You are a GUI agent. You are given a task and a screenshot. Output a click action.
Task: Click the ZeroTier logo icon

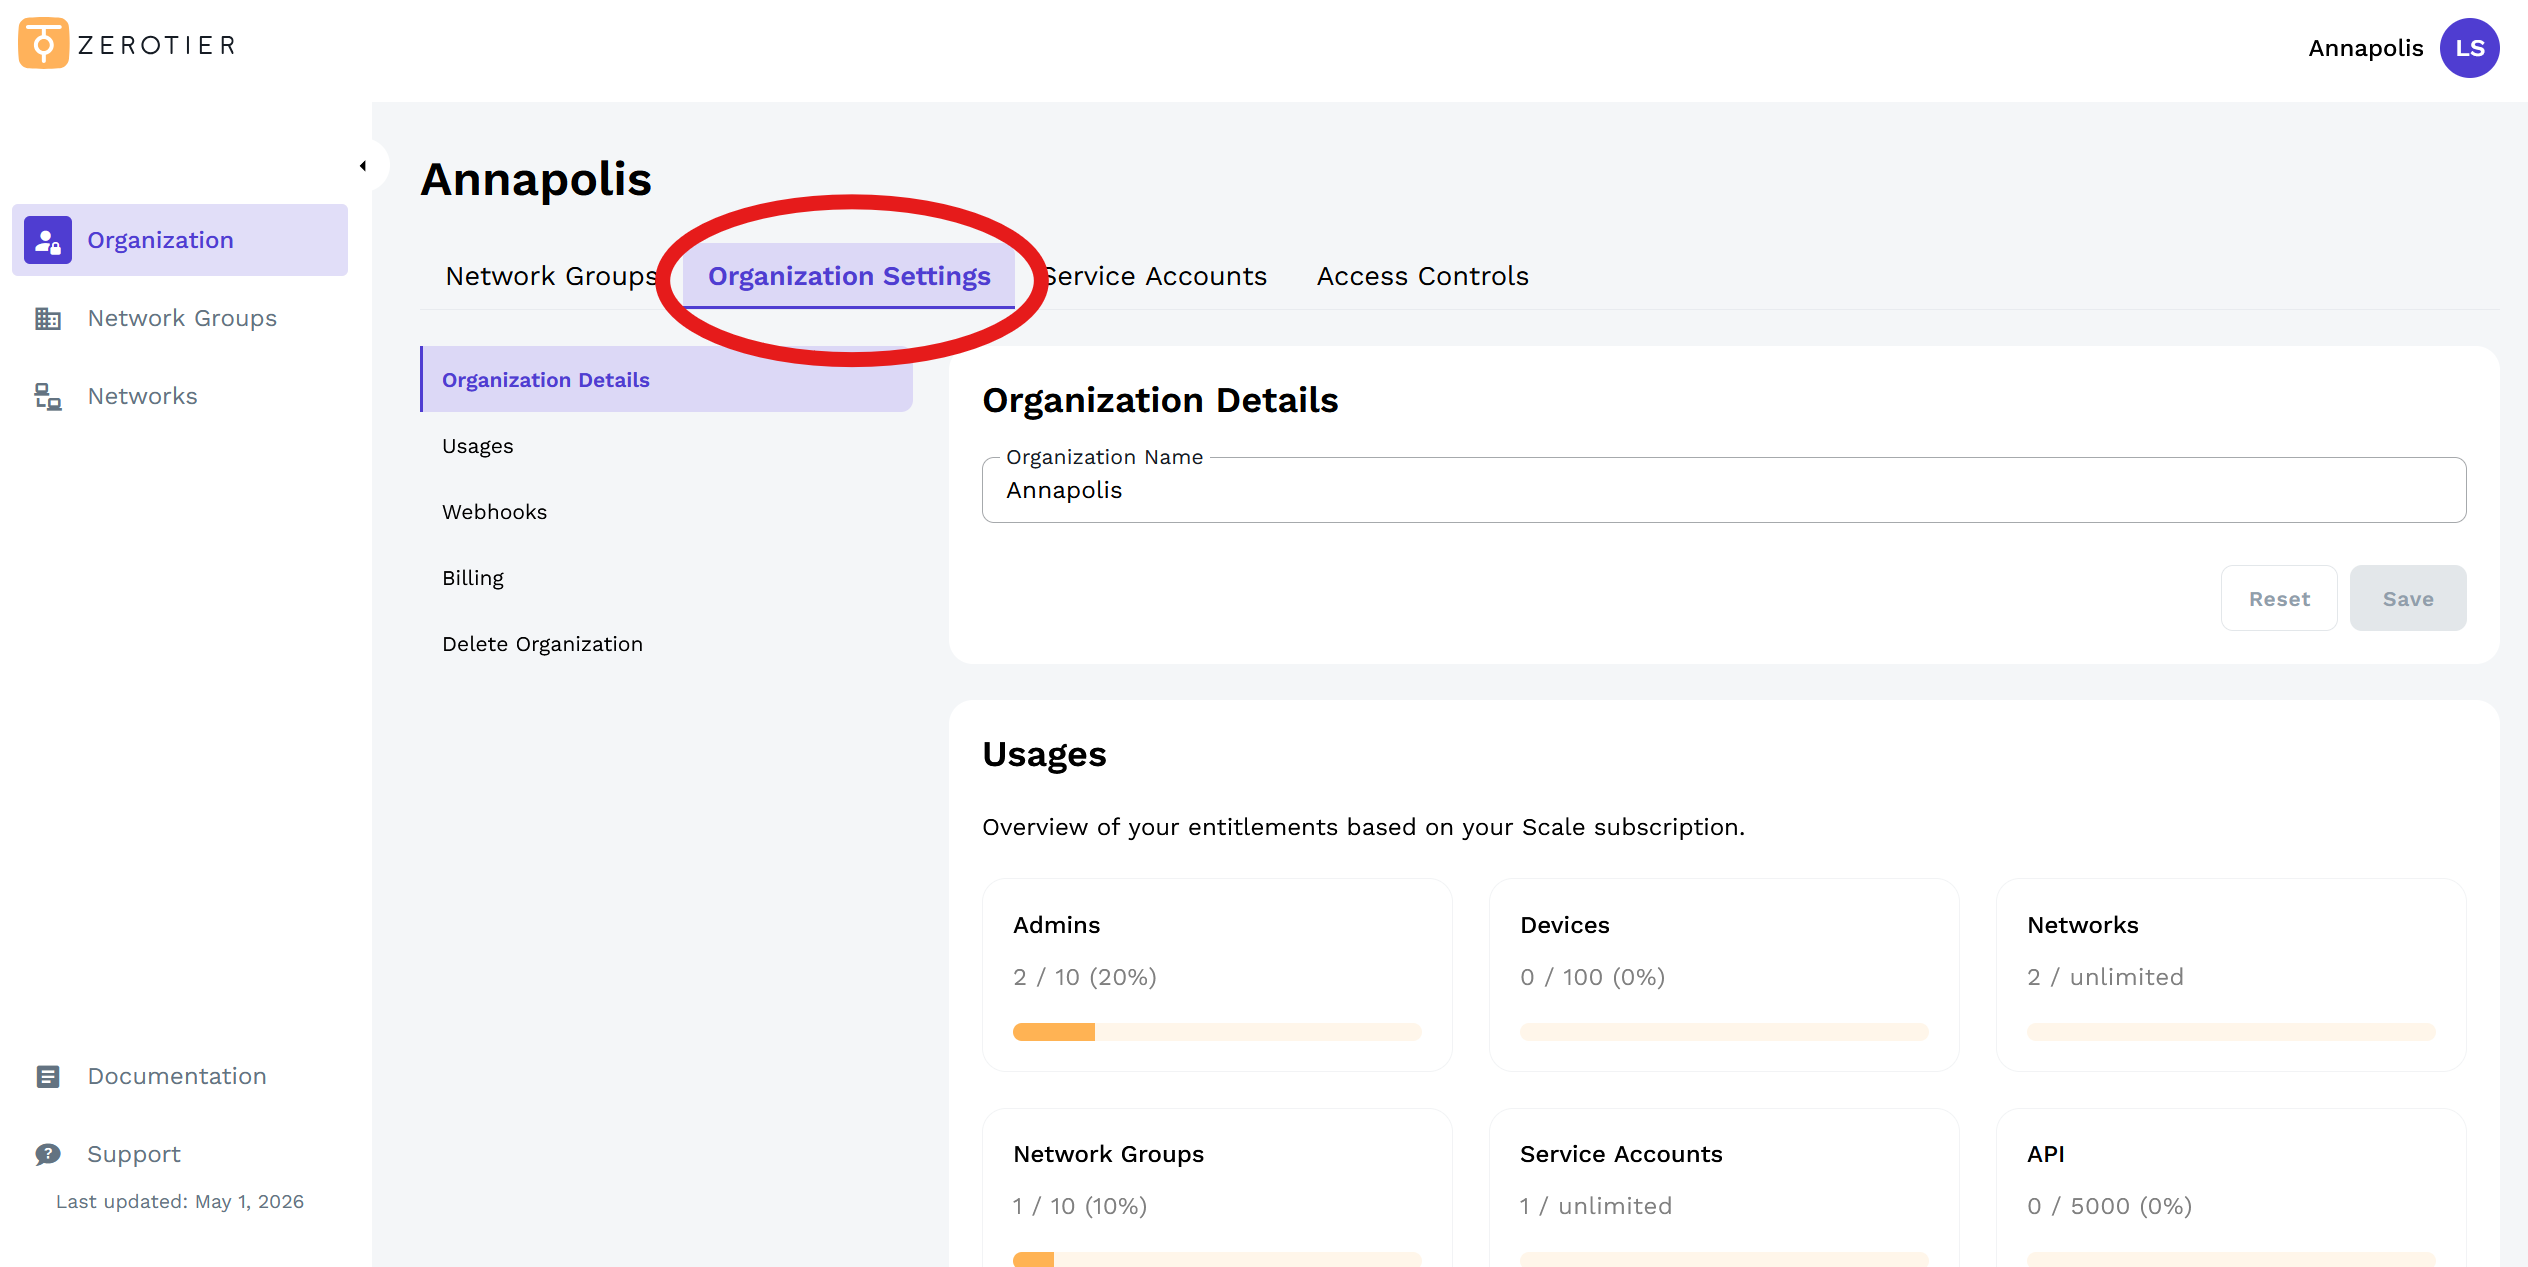point(43,43)
